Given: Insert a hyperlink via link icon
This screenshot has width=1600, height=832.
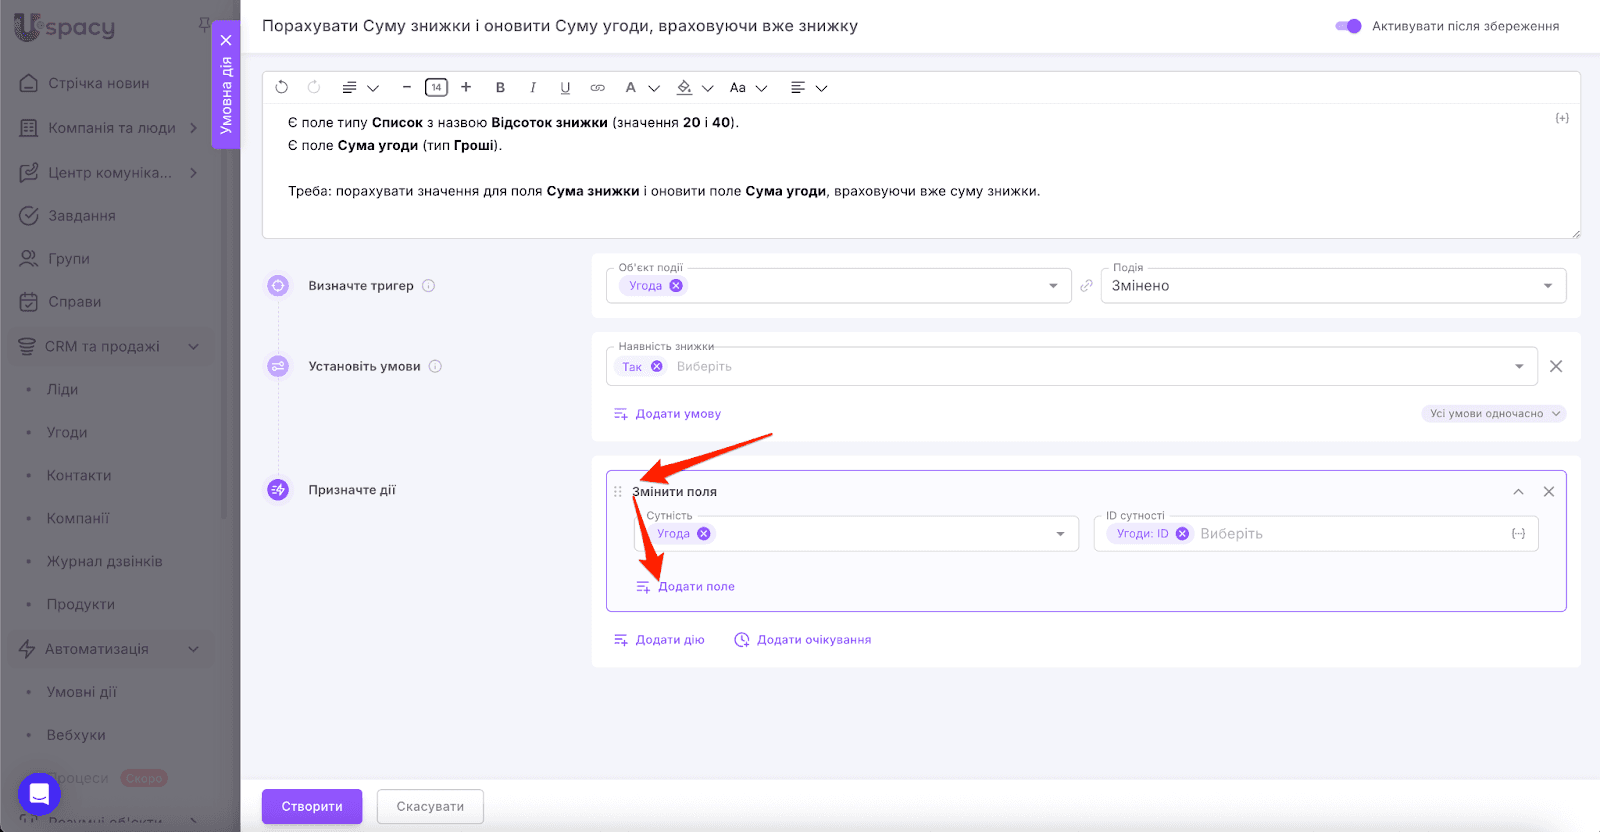Looking at the screenshot, I should (597, 88).
